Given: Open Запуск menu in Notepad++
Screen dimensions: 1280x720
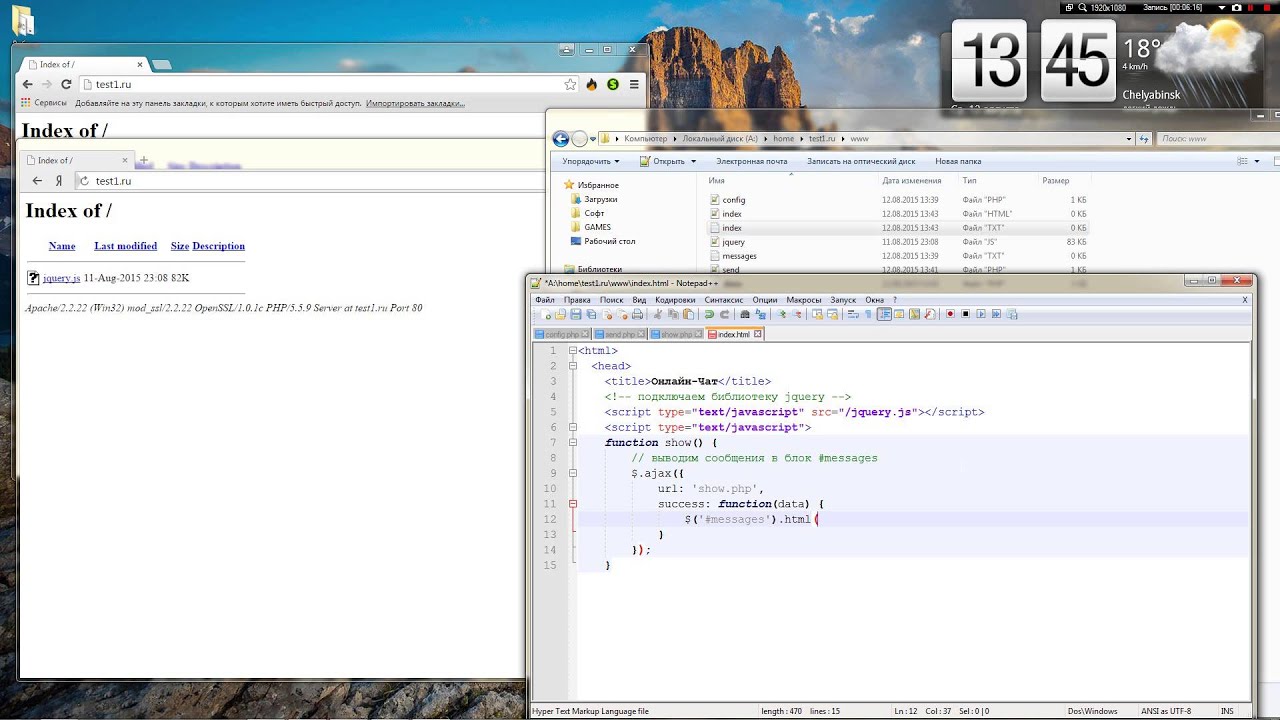Looking at the screenshot, I should [x=843, y=300].
